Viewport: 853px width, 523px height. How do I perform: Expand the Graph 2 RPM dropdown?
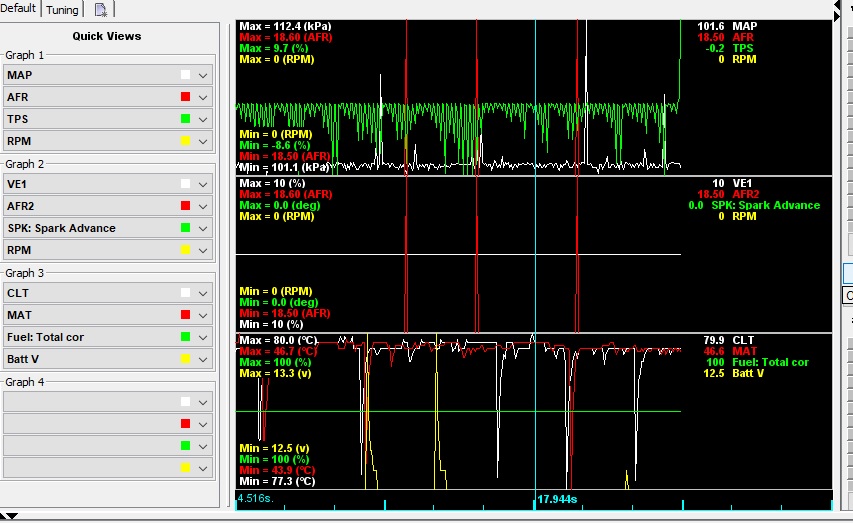203,250
